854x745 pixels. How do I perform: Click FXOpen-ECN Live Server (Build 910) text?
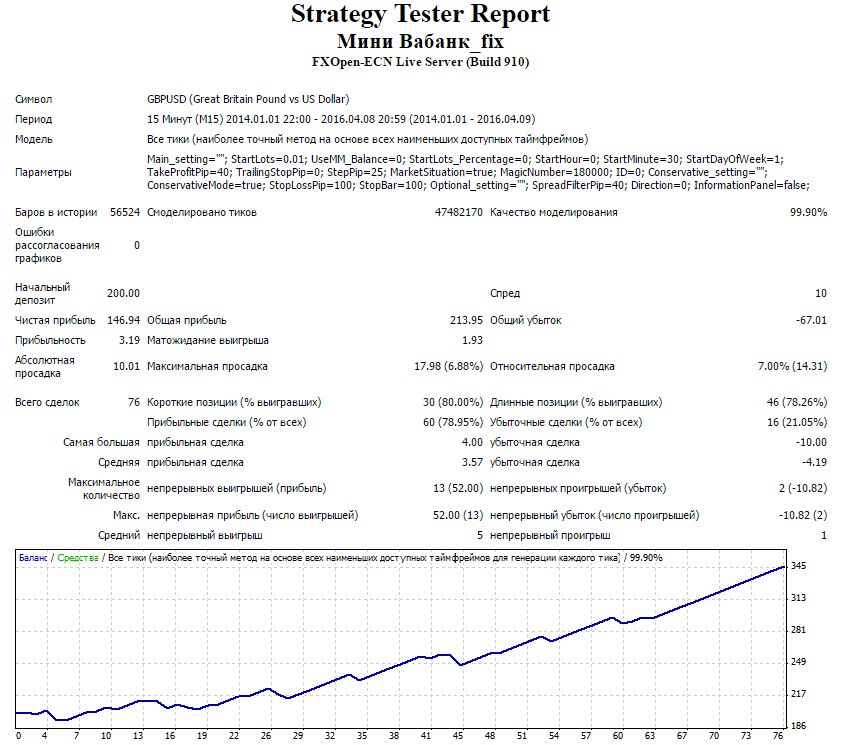[x=420, y=62]
